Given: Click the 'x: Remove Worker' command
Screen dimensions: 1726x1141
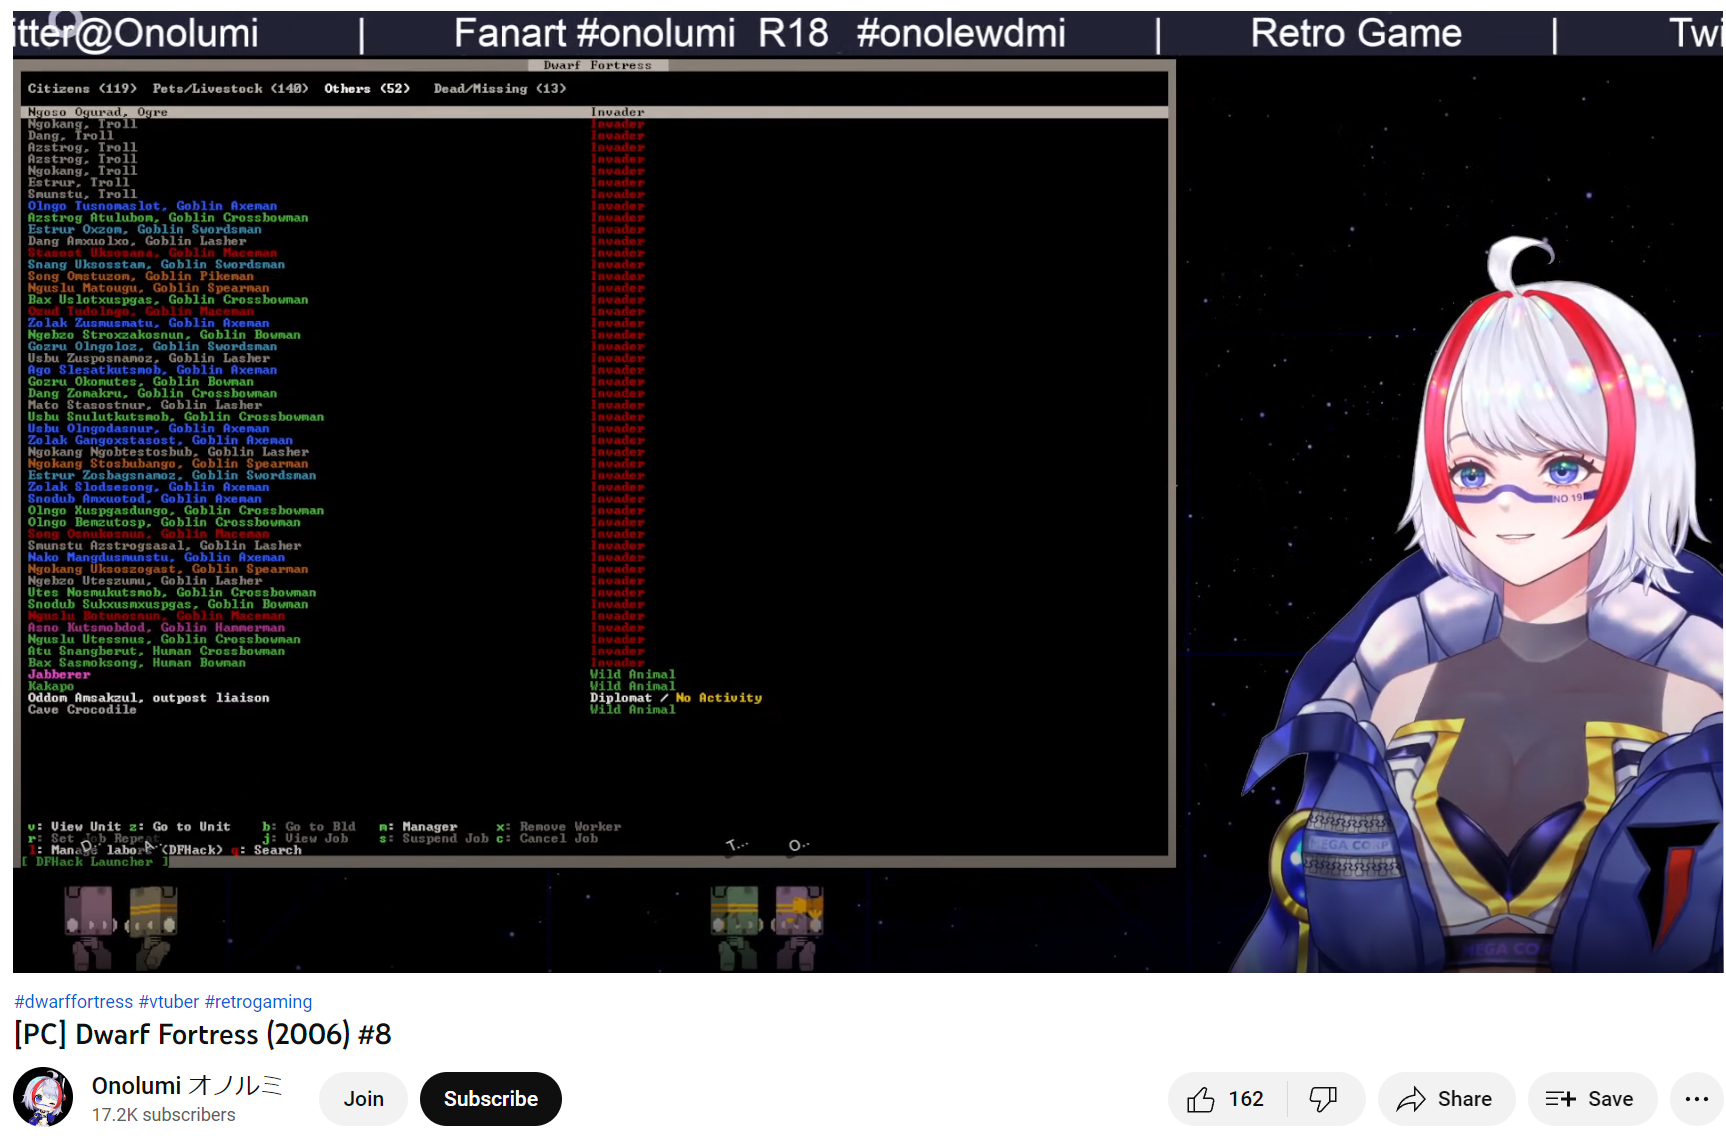Looking at the screenshot, I should 558,827.
